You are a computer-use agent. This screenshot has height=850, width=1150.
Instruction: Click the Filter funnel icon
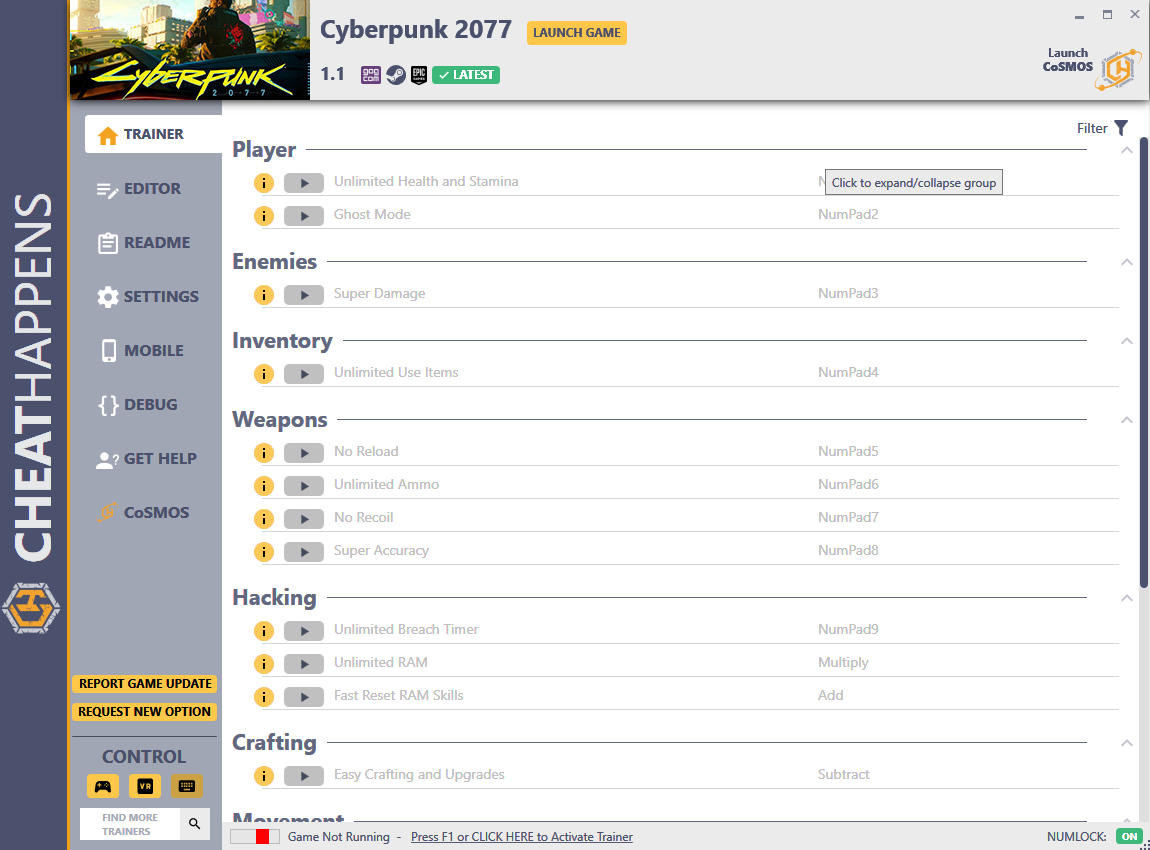pyautogui.click(x=1121, y=128)
